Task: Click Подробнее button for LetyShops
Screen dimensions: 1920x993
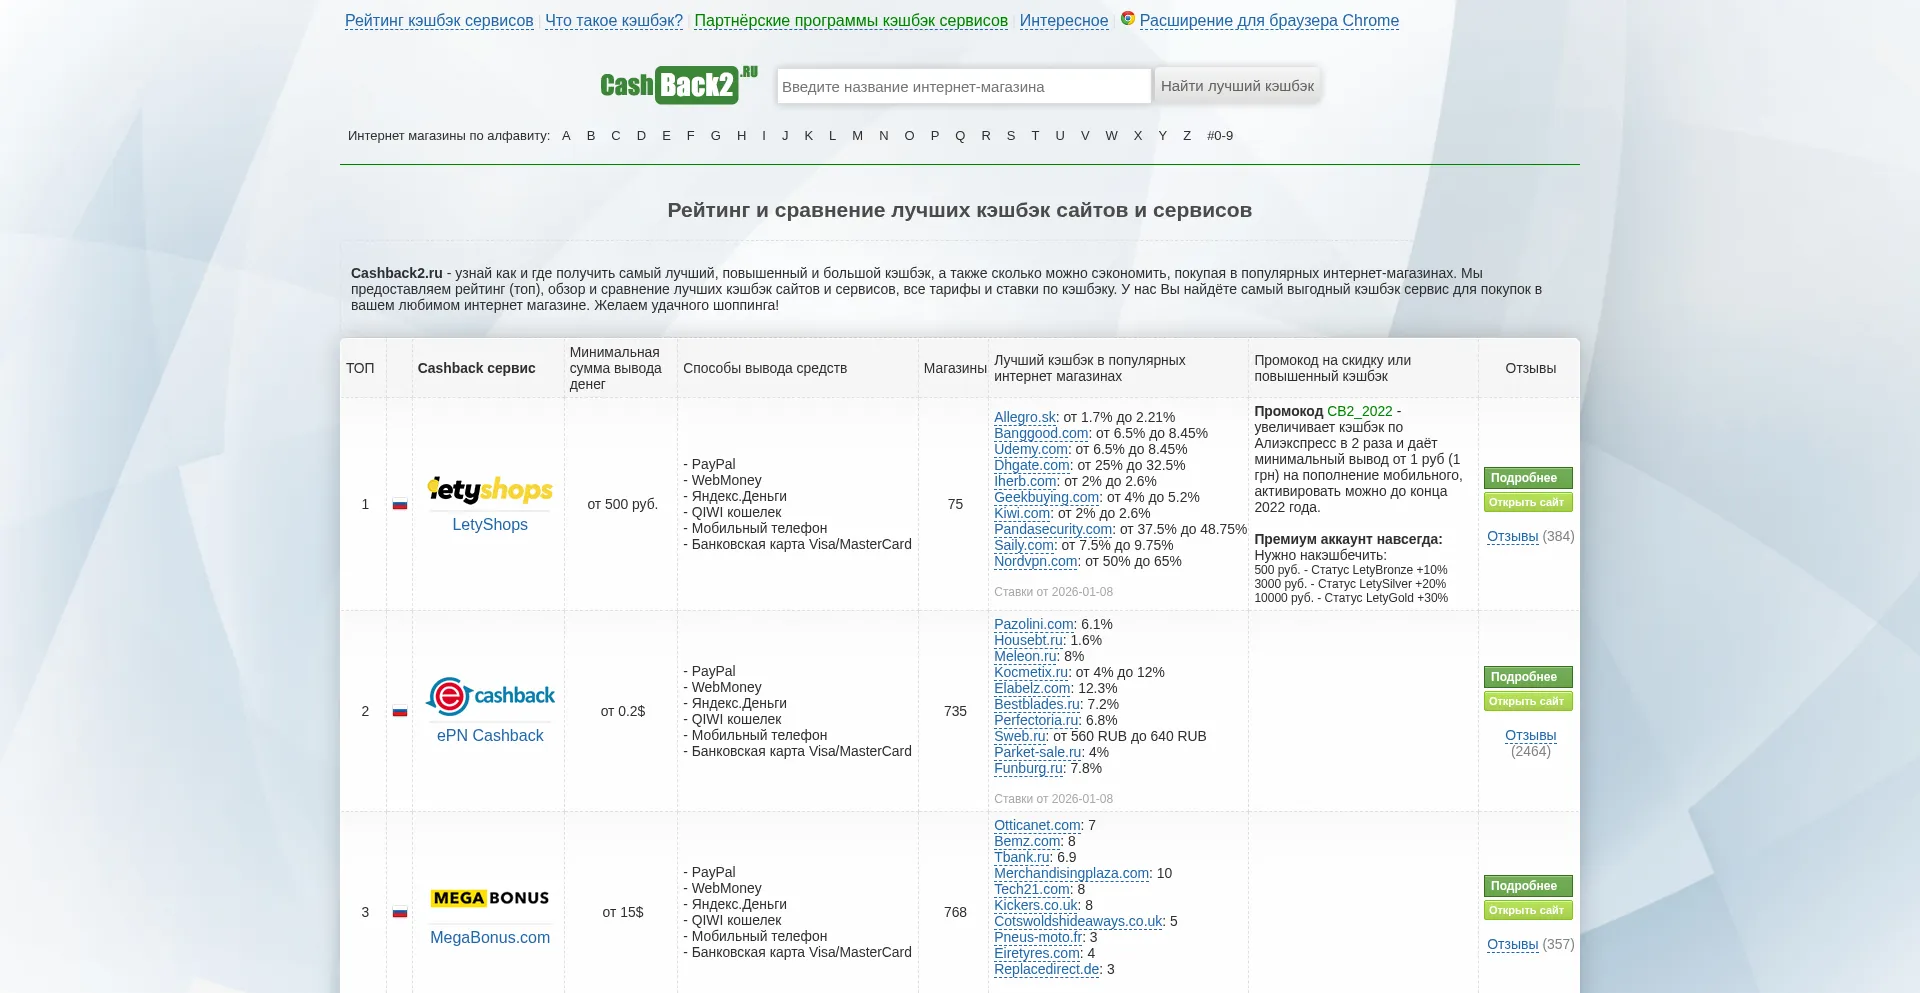Action: coord(1527,478)
